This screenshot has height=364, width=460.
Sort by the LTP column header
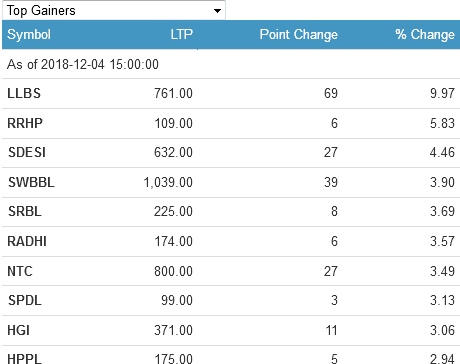[x=182, y=34]
